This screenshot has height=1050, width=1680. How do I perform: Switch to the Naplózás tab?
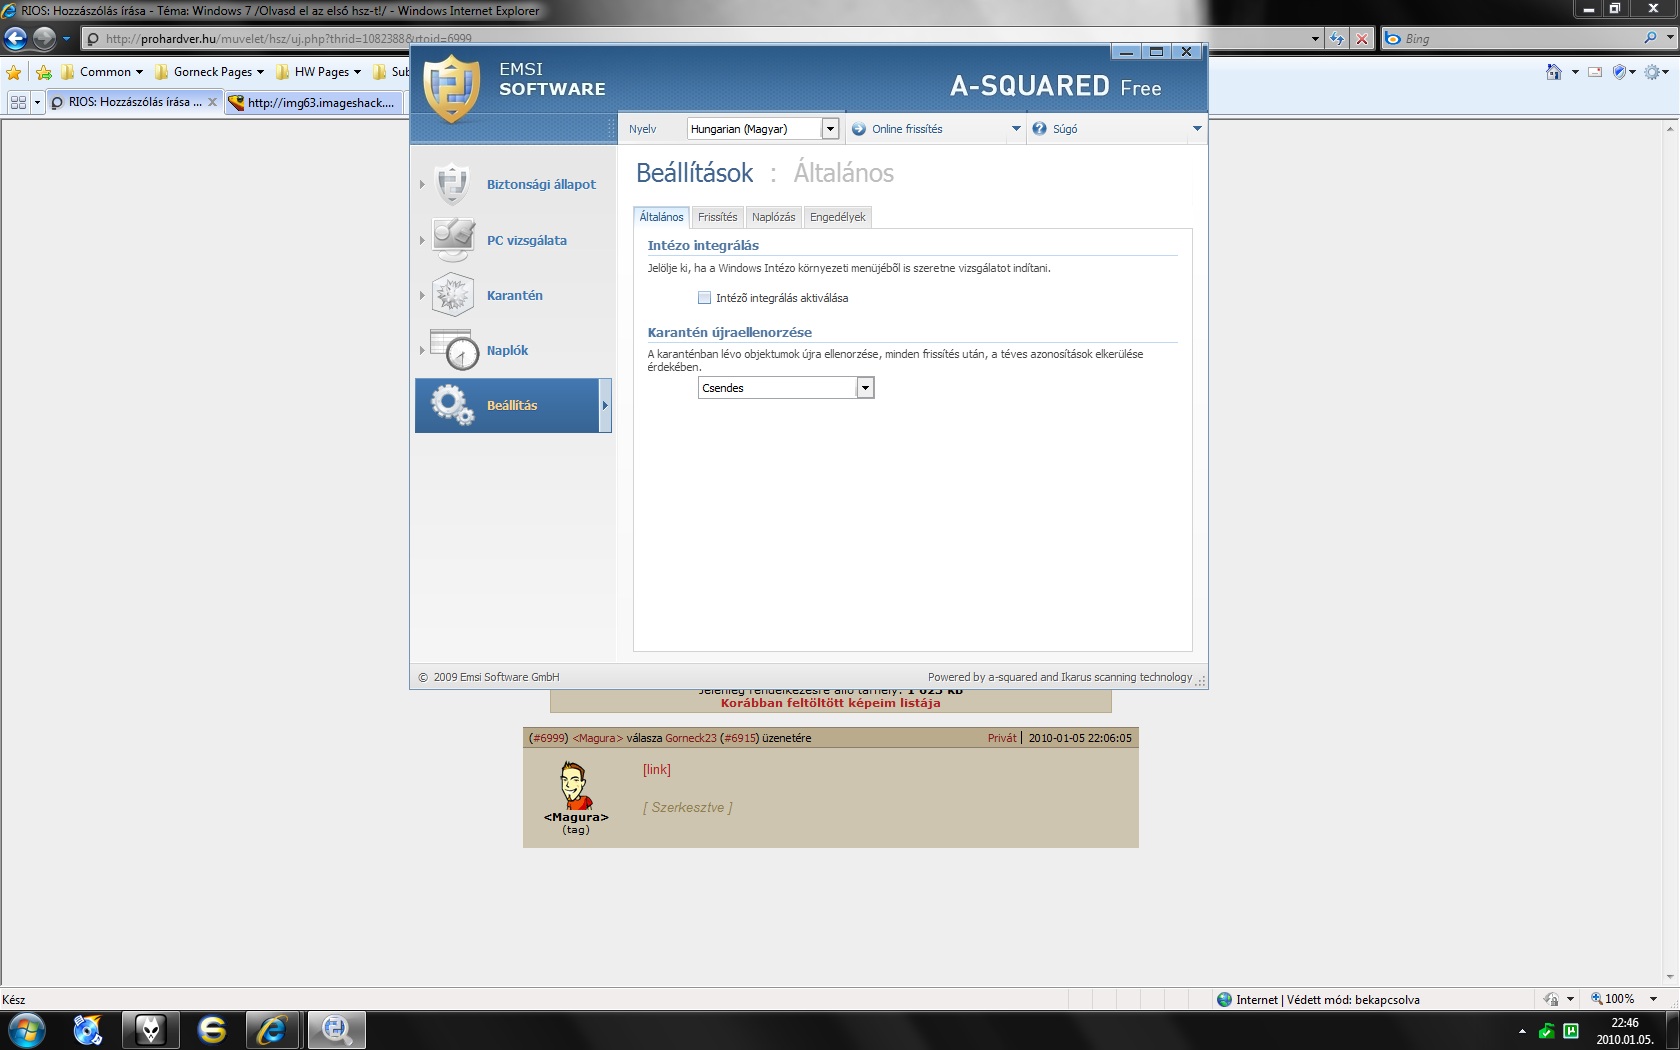pyautogui.click(x=774, y=217)
